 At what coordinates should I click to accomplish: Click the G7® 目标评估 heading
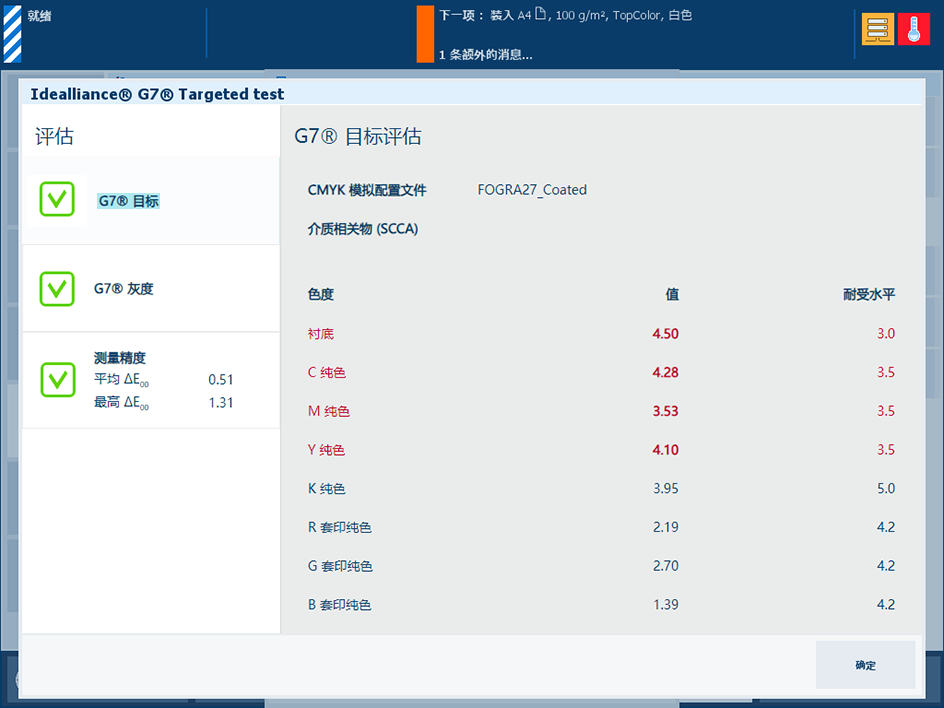358,136
